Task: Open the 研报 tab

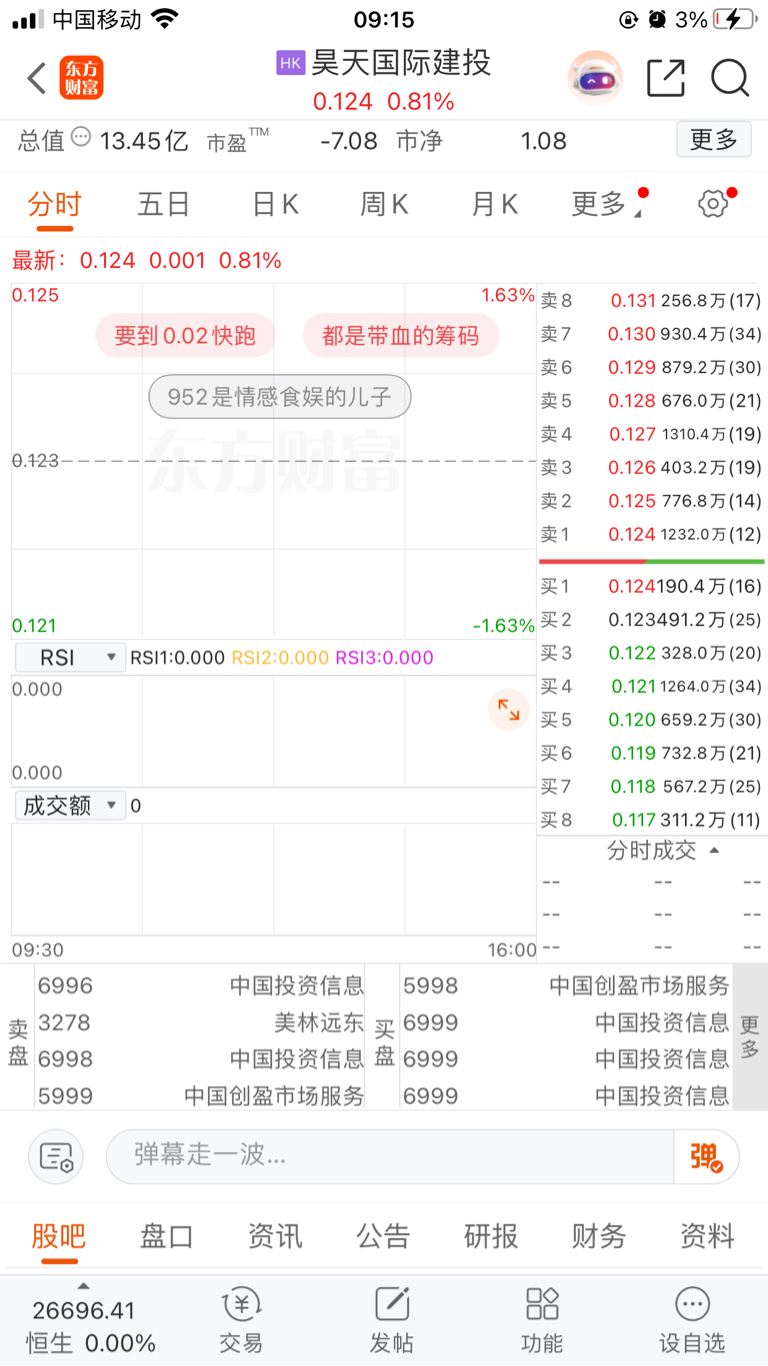Action: point(491,1237)
